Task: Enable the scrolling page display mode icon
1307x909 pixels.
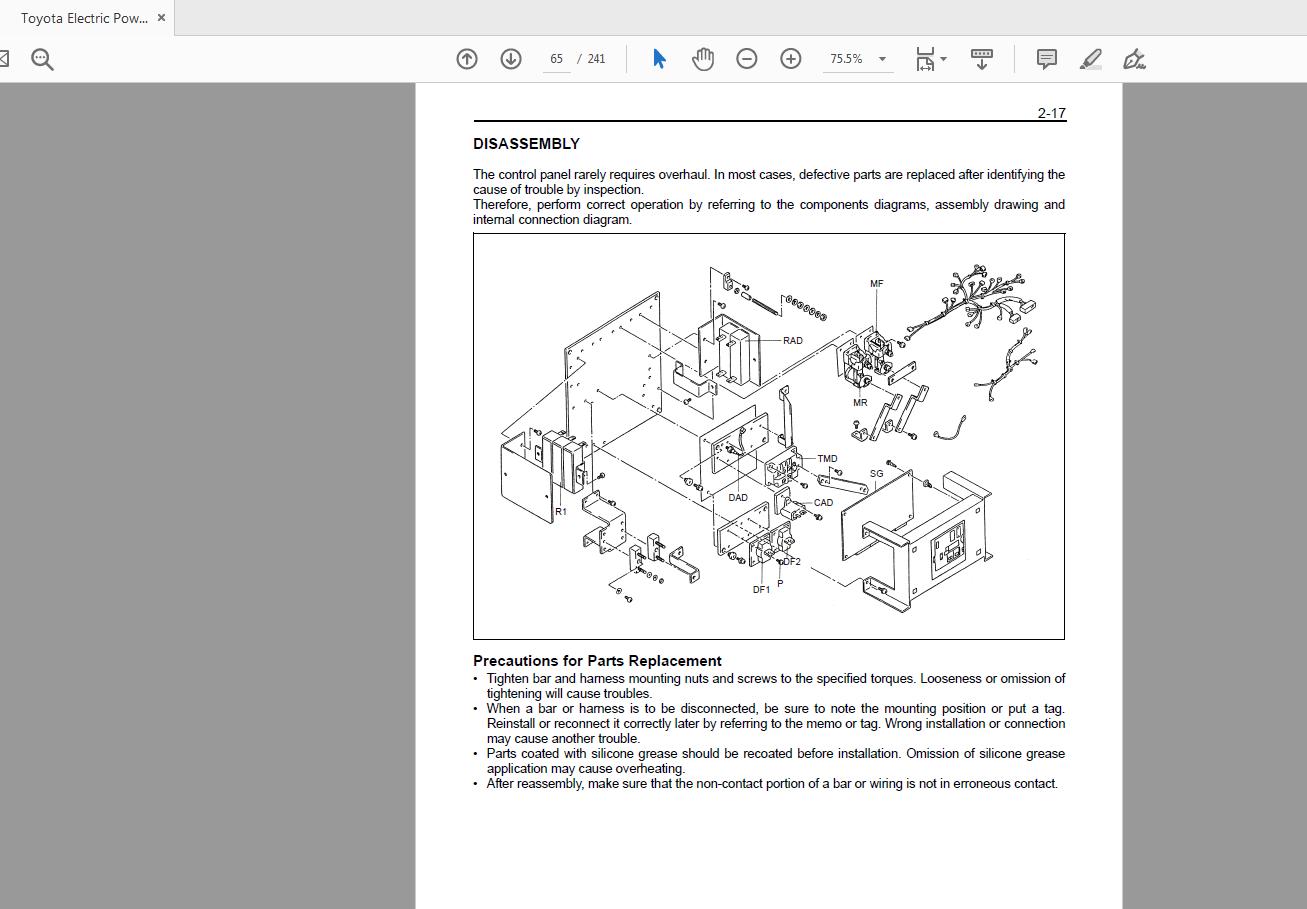Action: coord(979,59)
